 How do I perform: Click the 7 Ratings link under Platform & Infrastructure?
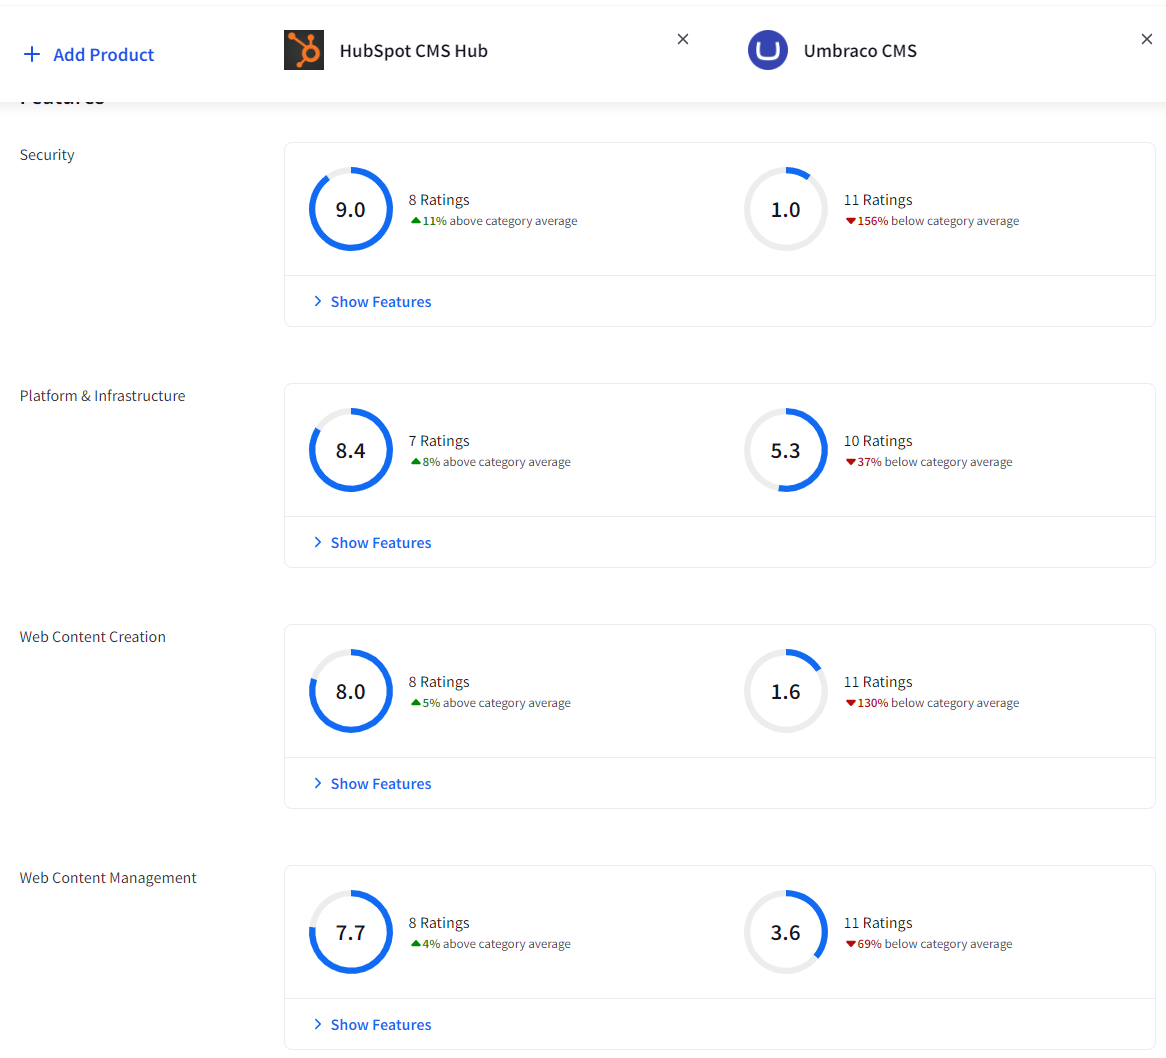[439, 440]
